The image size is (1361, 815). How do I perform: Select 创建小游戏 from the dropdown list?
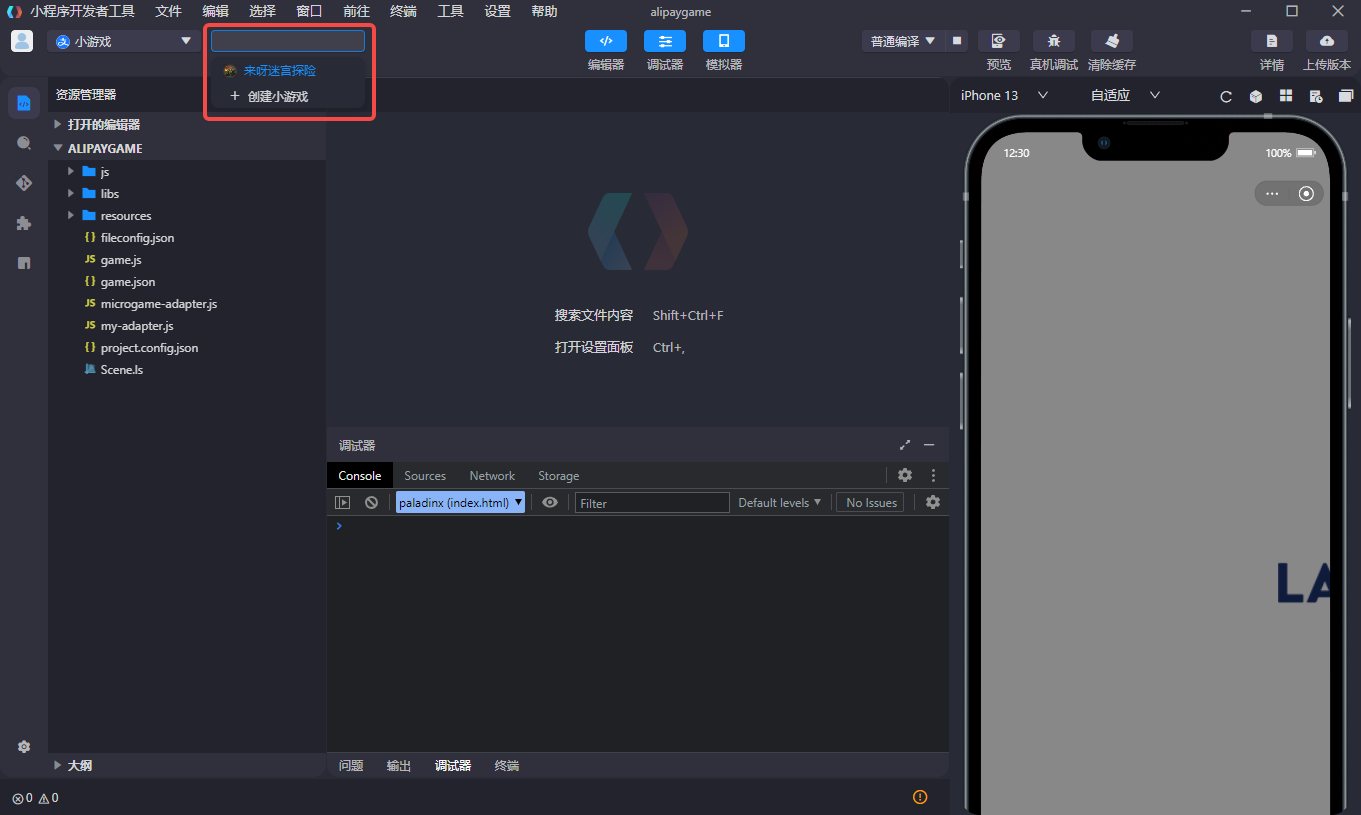277,97
